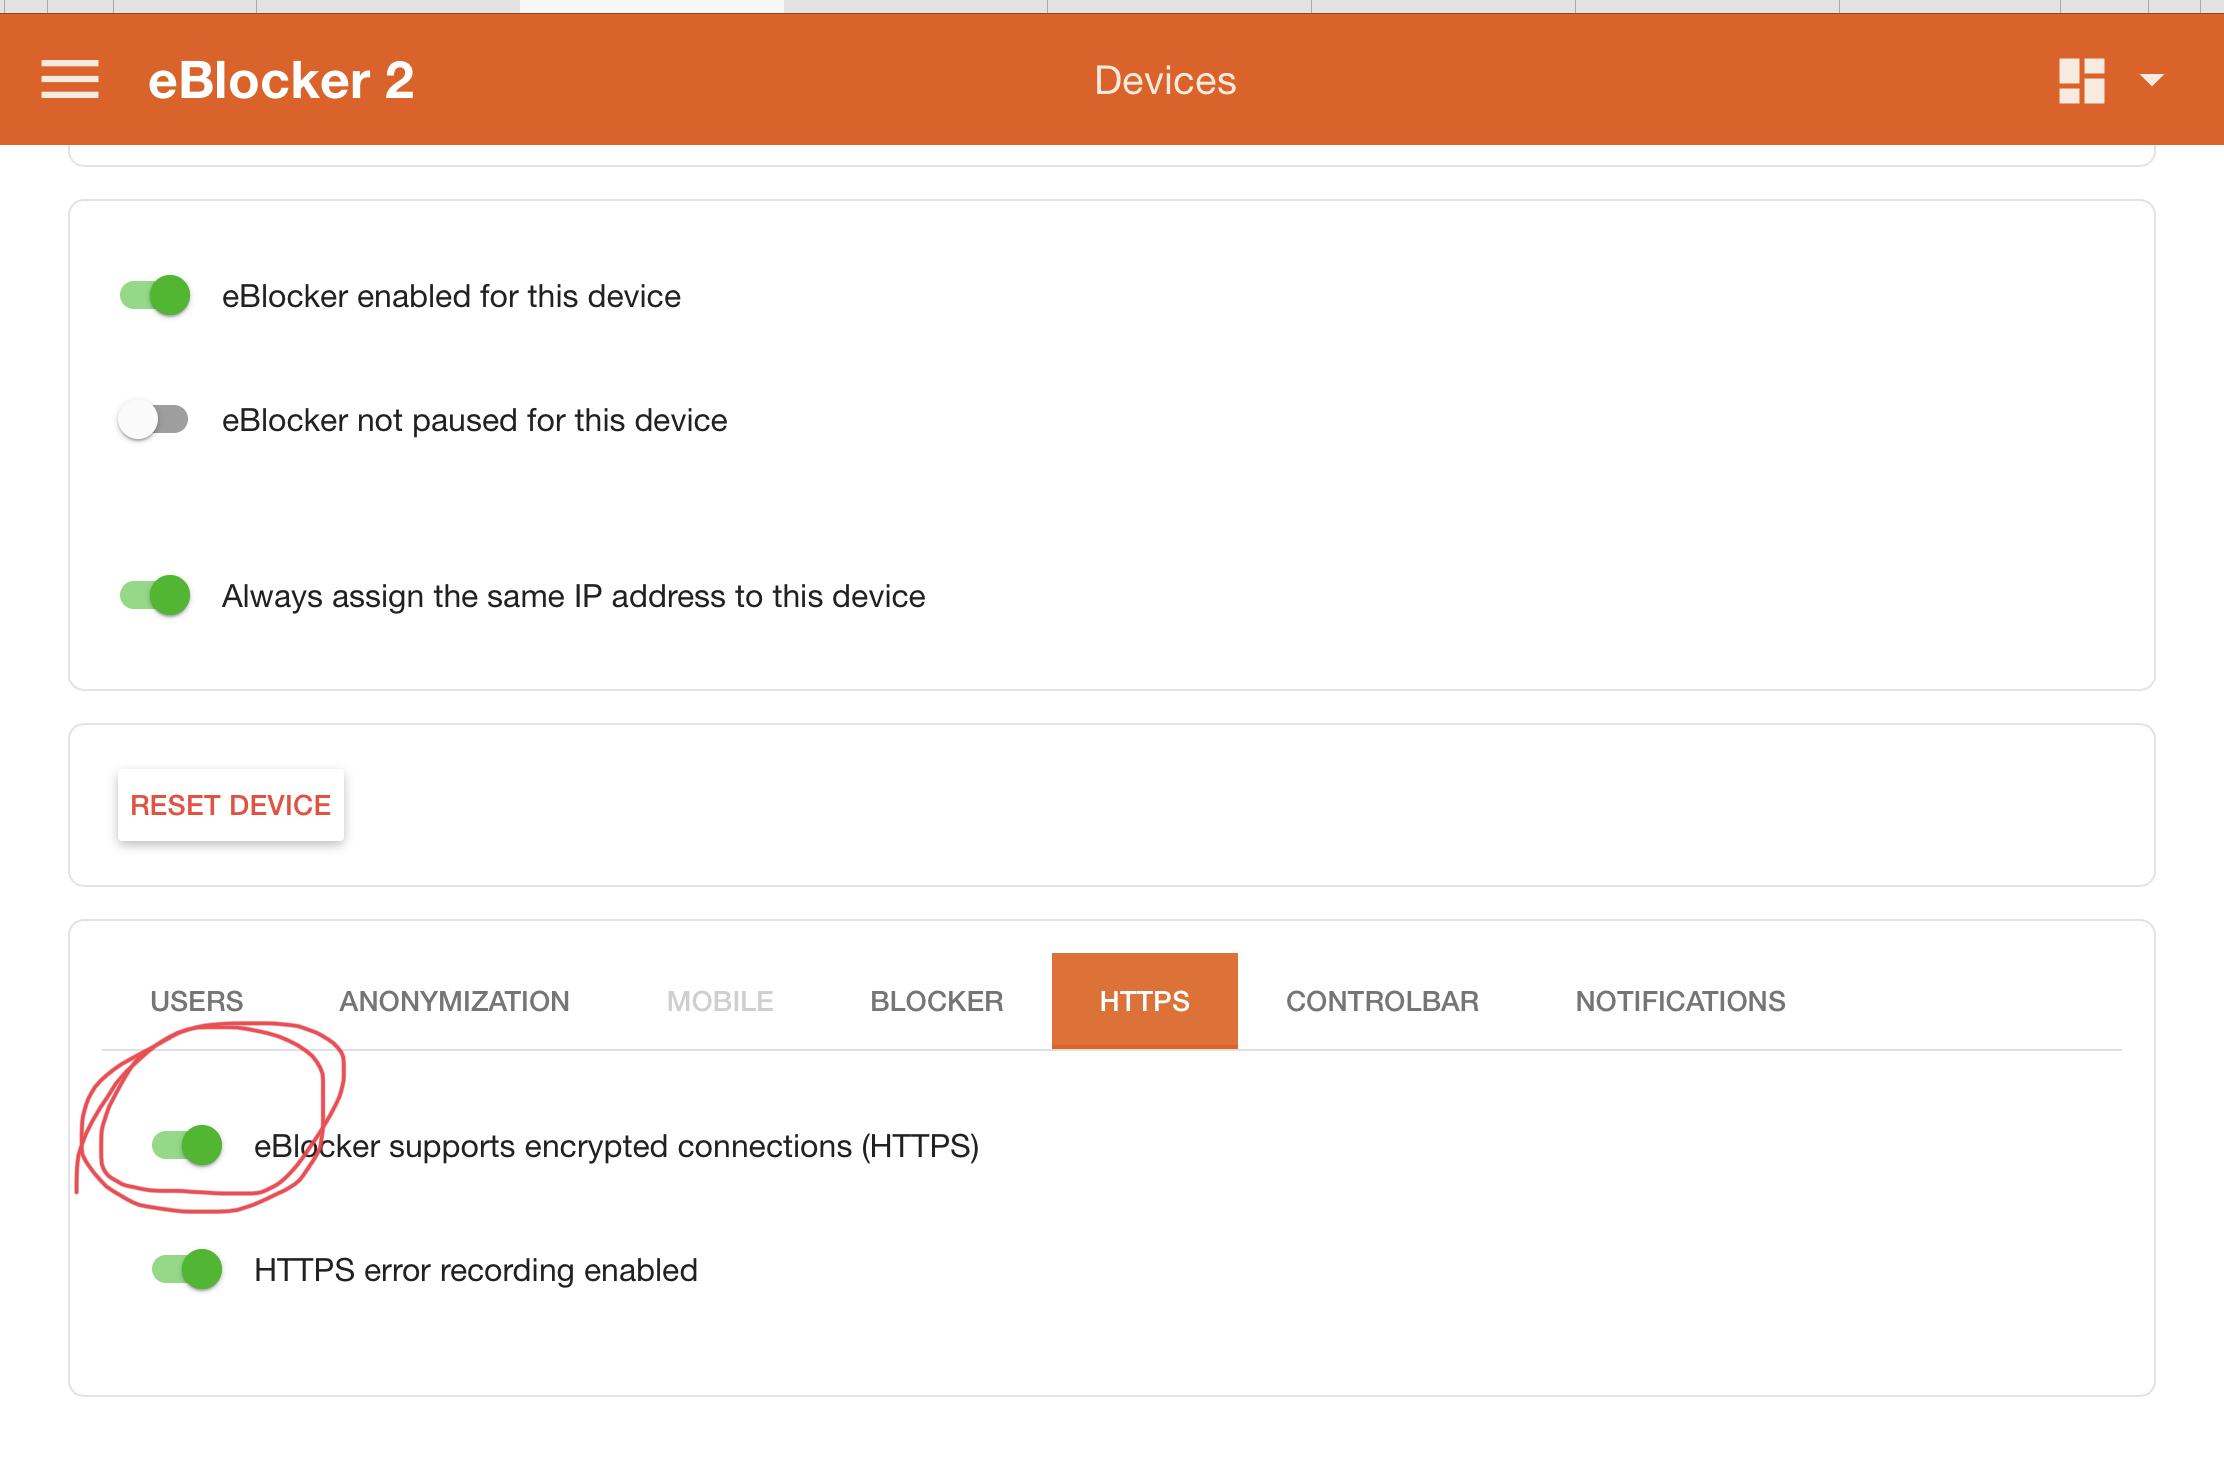Viewport: 2224px width, 1465px height.
Task: Click the Devices page heading
Action: (x=1165, y=80)
